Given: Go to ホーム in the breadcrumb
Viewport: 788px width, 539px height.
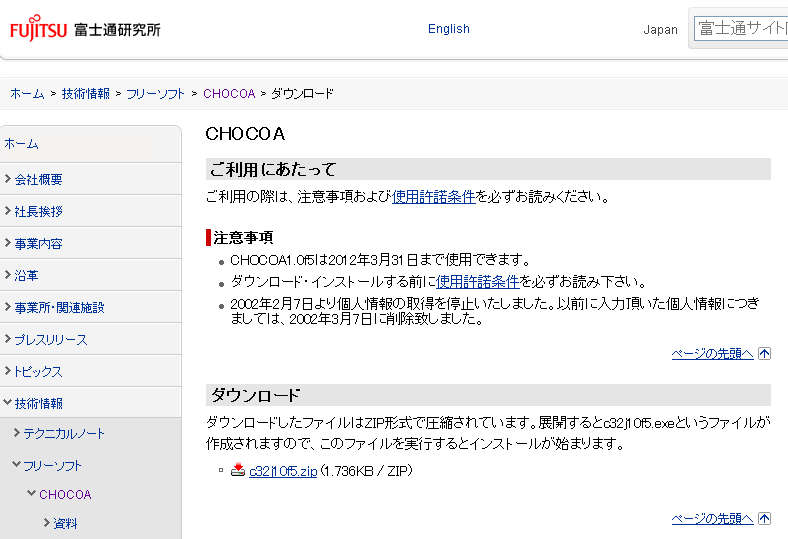Looking at the screenshot, I should pos(27,94).
